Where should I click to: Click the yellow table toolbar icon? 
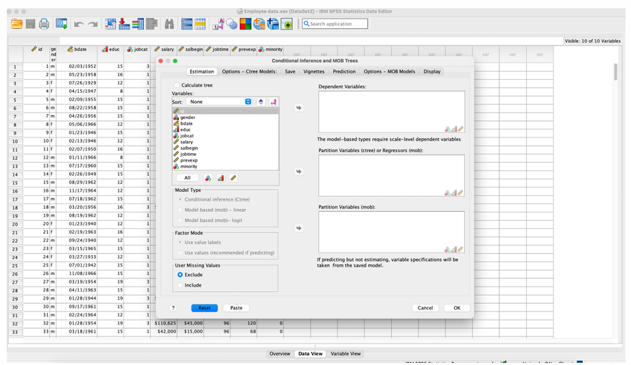tap(200, 24)
